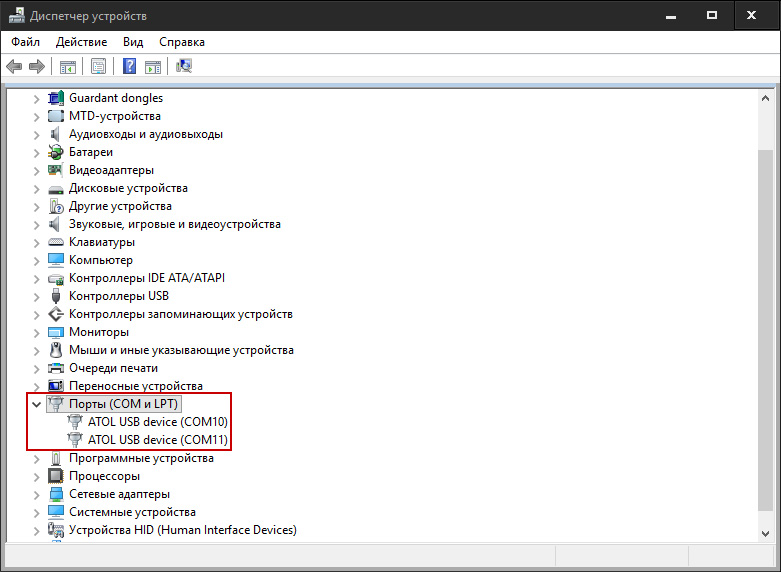Open the Действие menu
The image size is (781, 572).
tap(81, 42)
